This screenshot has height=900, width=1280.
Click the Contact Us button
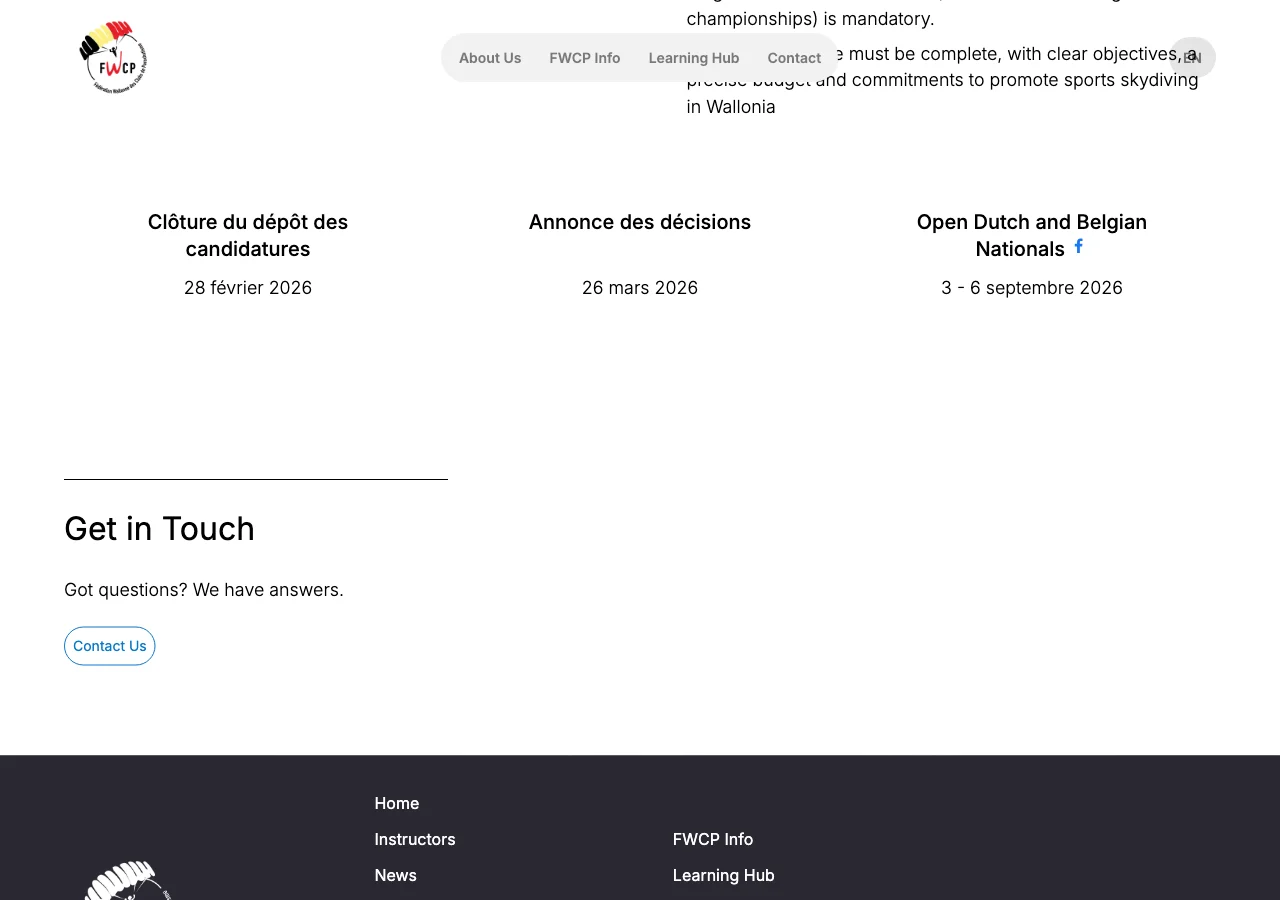(110, 646)
